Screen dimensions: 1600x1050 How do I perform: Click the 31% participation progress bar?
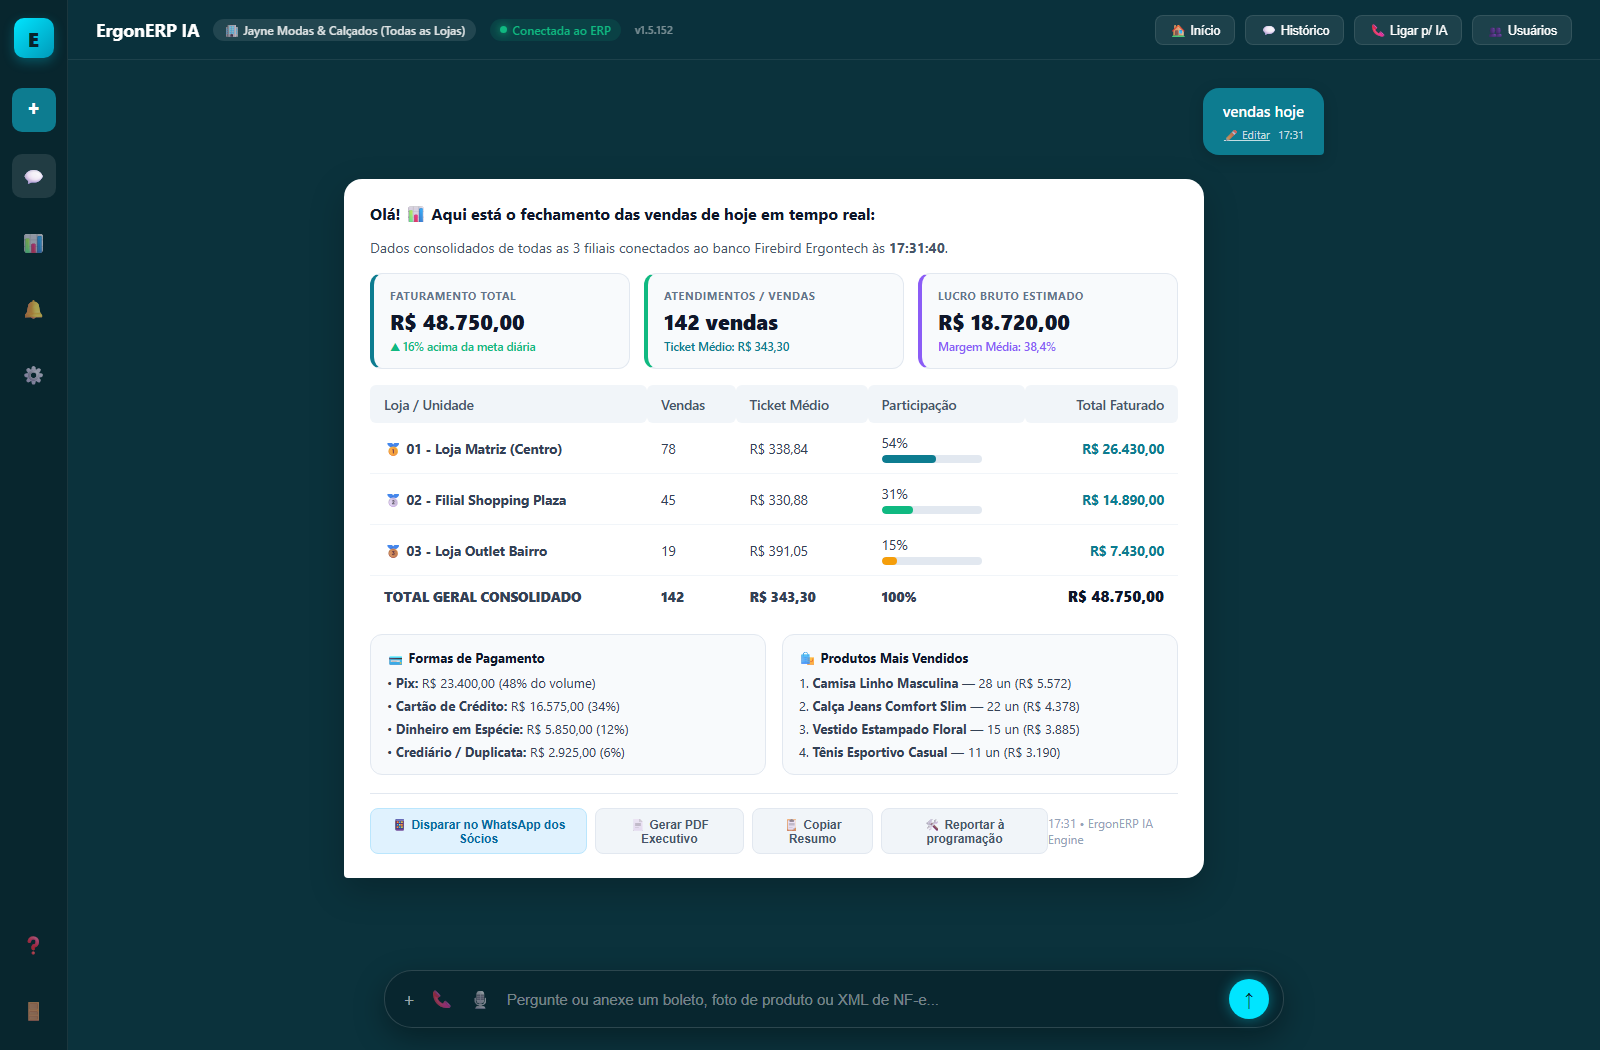pos(932,510)
